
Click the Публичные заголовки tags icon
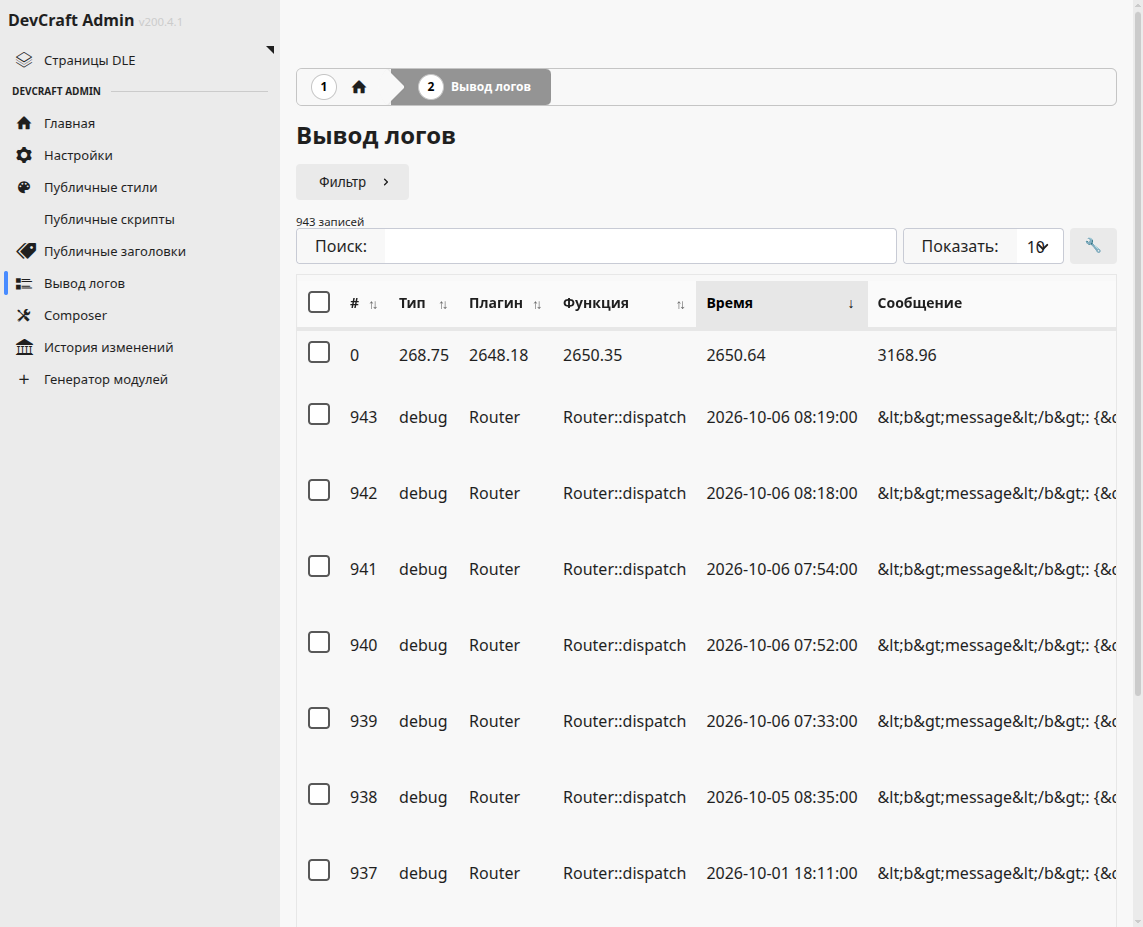point(26,251)
